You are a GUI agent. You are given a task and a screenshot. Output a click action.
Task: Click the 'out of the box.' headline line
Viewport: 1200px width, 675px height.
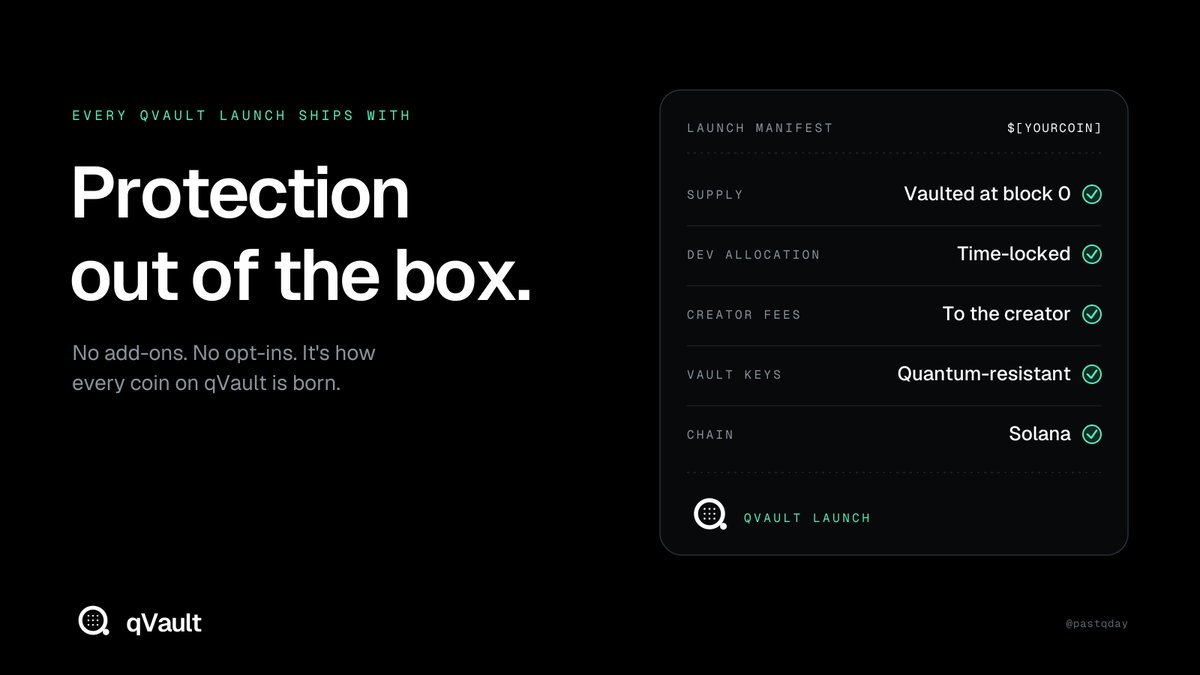click(x=301, y=274)
